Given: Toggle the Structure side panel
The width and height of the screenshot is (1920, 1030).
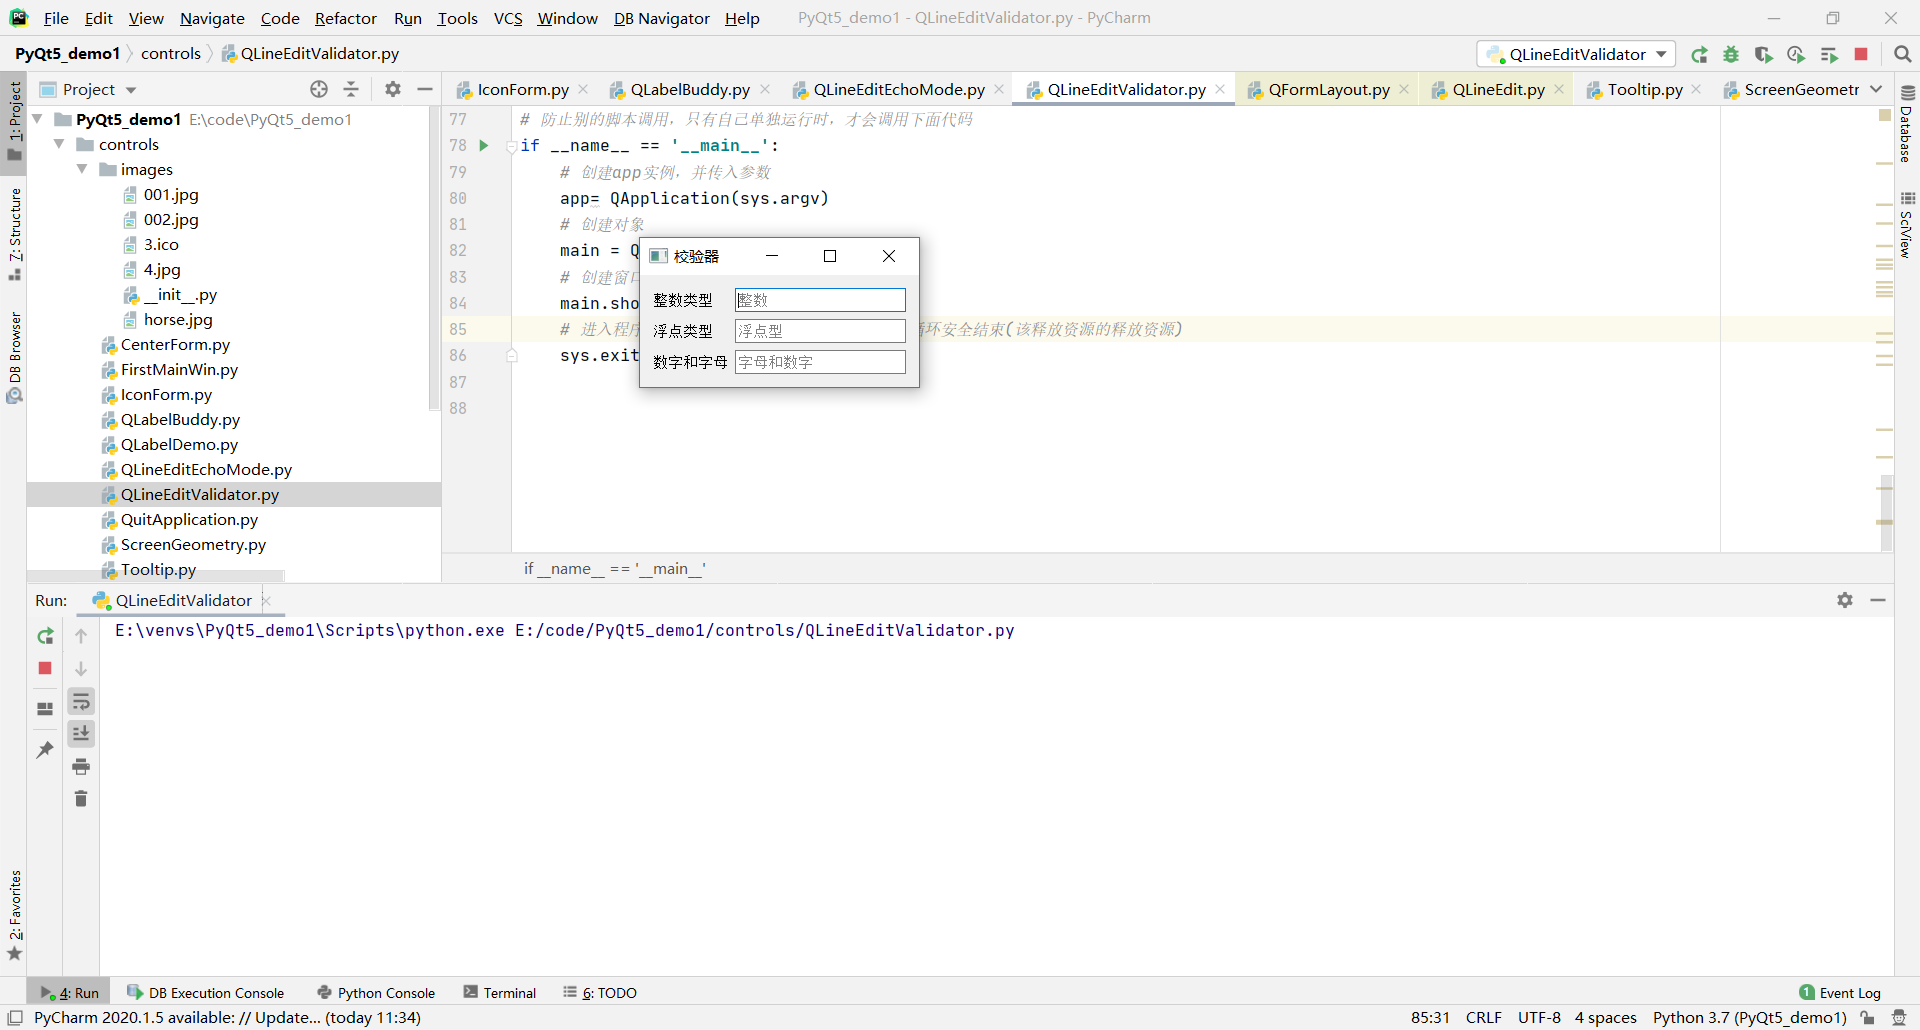Looking at the screenshot, I should coord(15,233).
